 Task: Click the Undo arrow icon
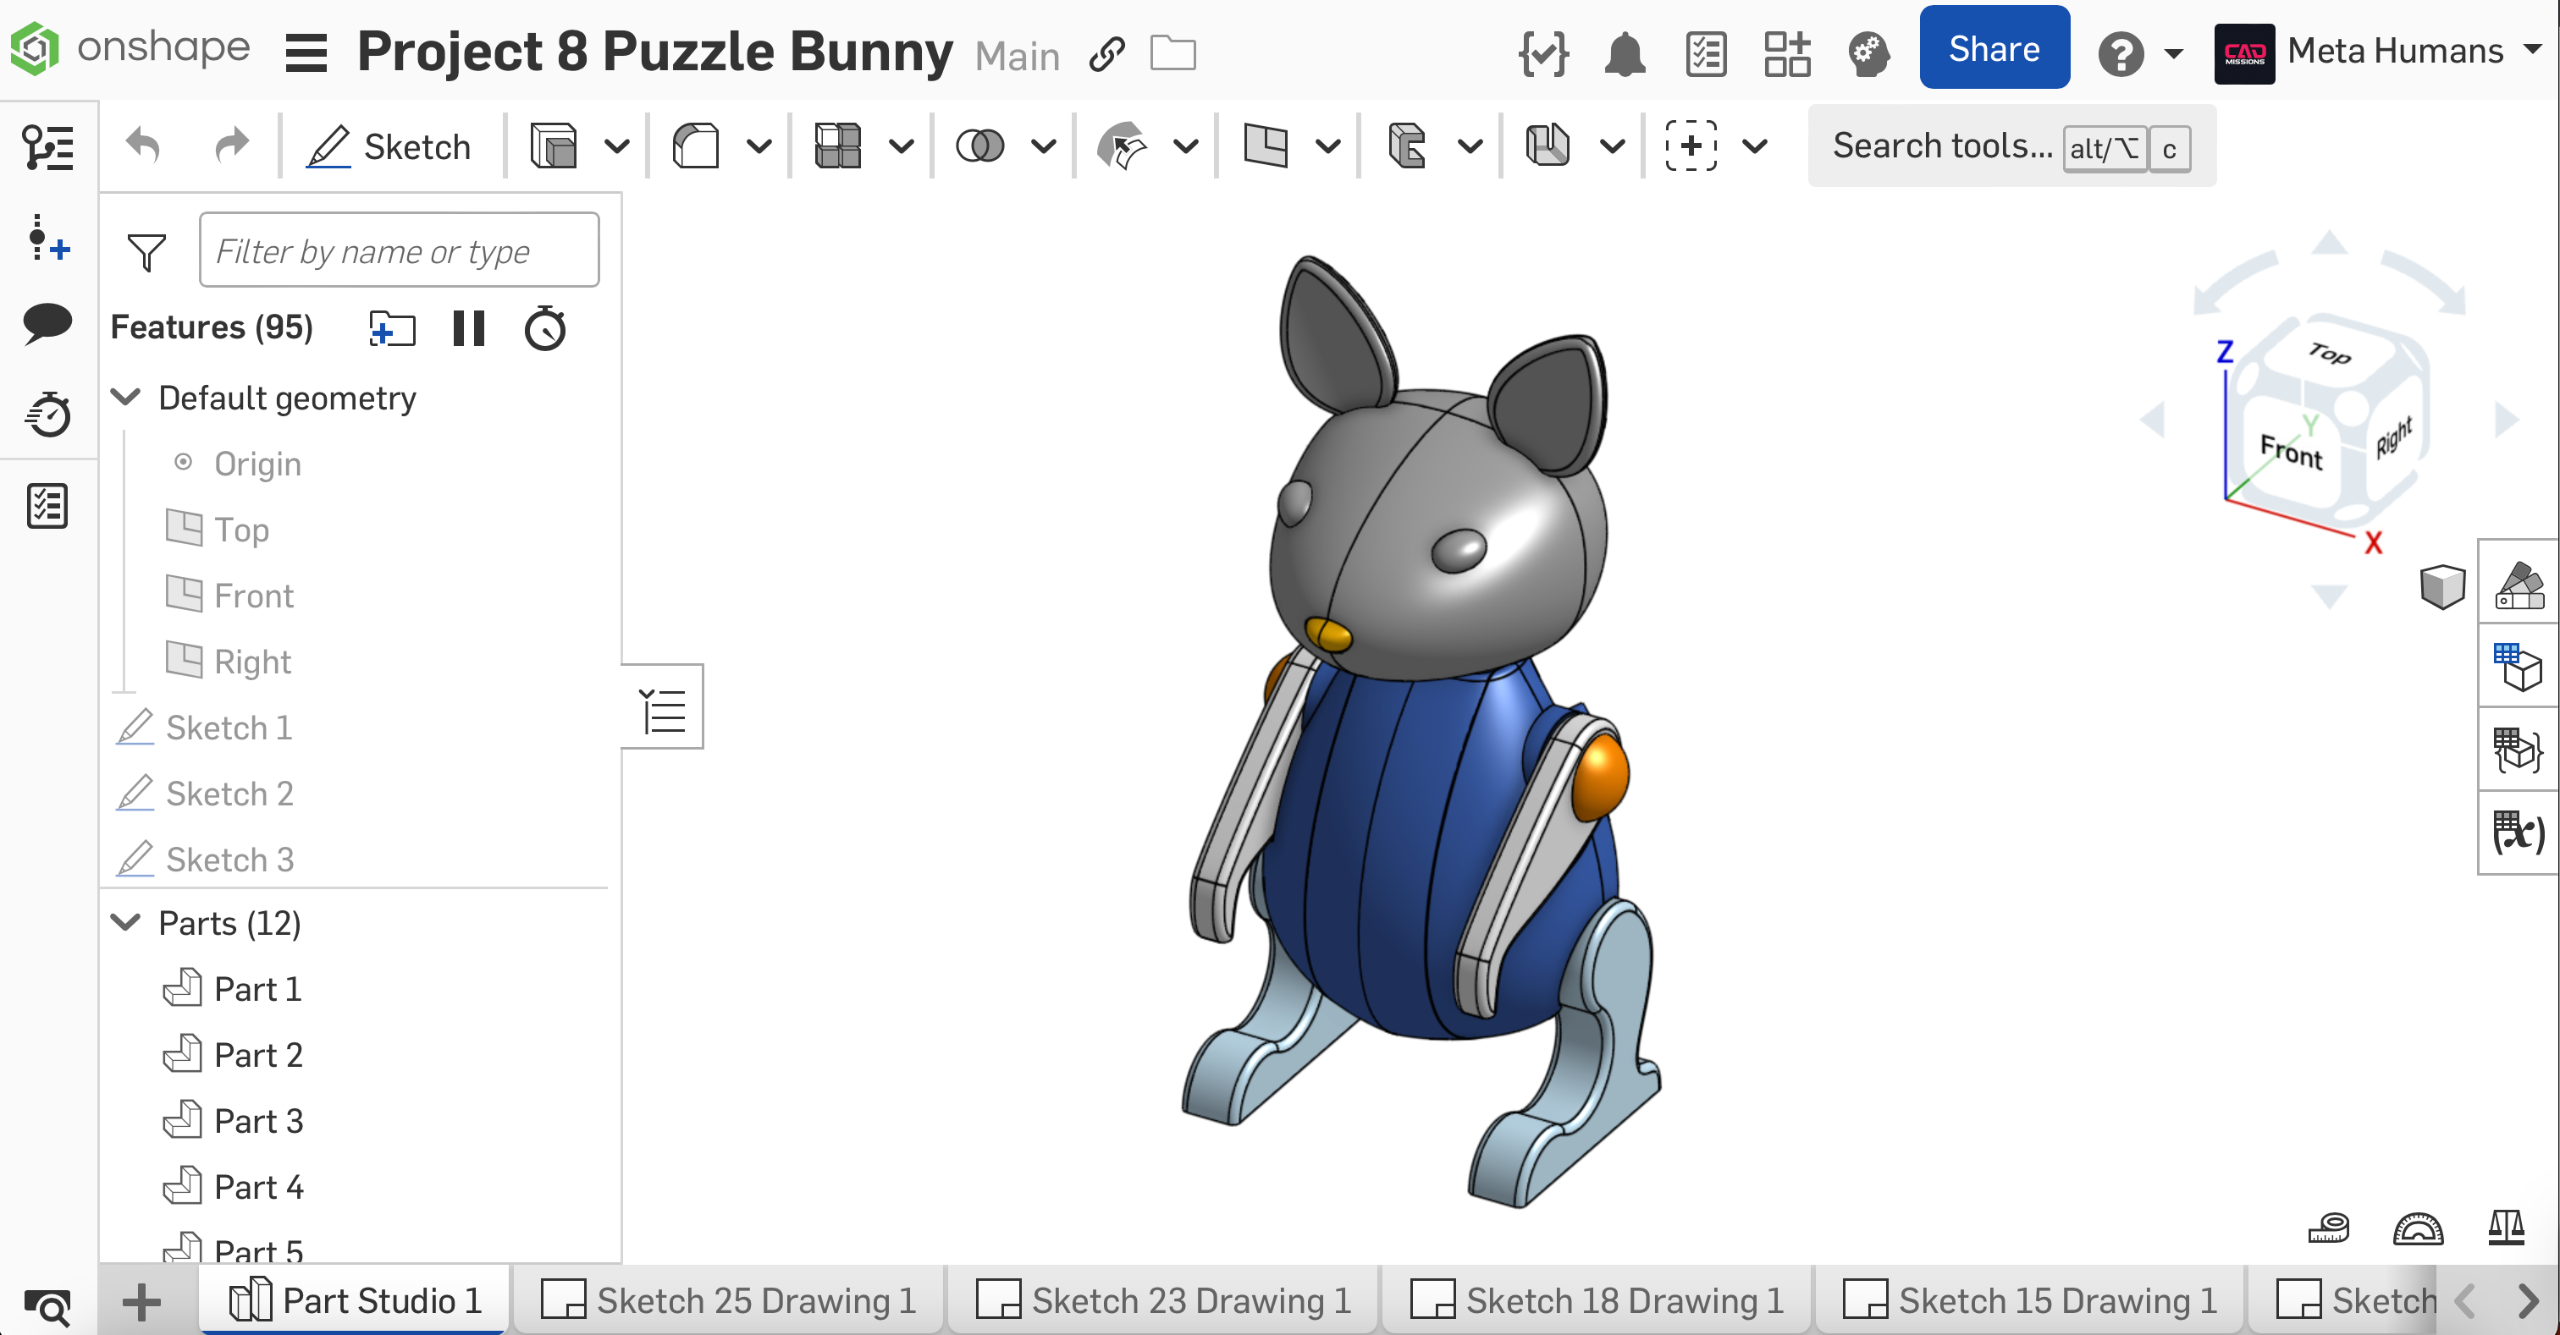143,147
